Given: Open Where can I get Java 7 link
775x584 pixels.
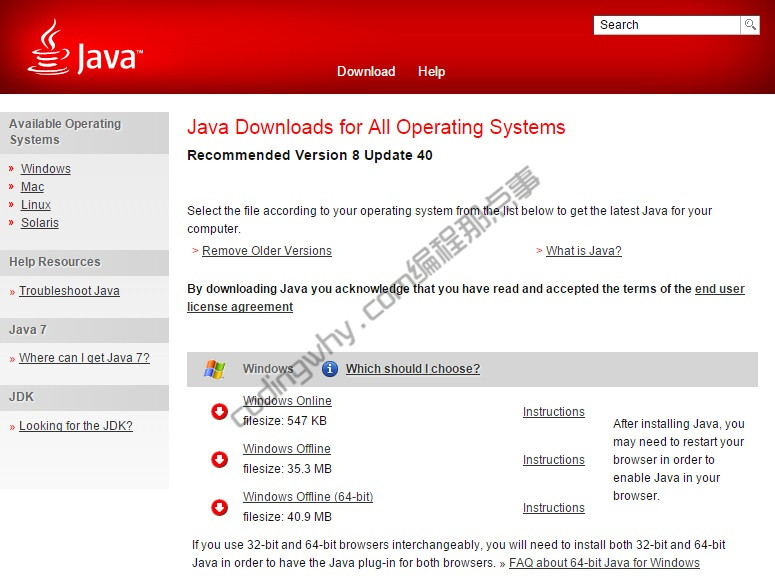Looking at the screenshot, I should (84, 358).
